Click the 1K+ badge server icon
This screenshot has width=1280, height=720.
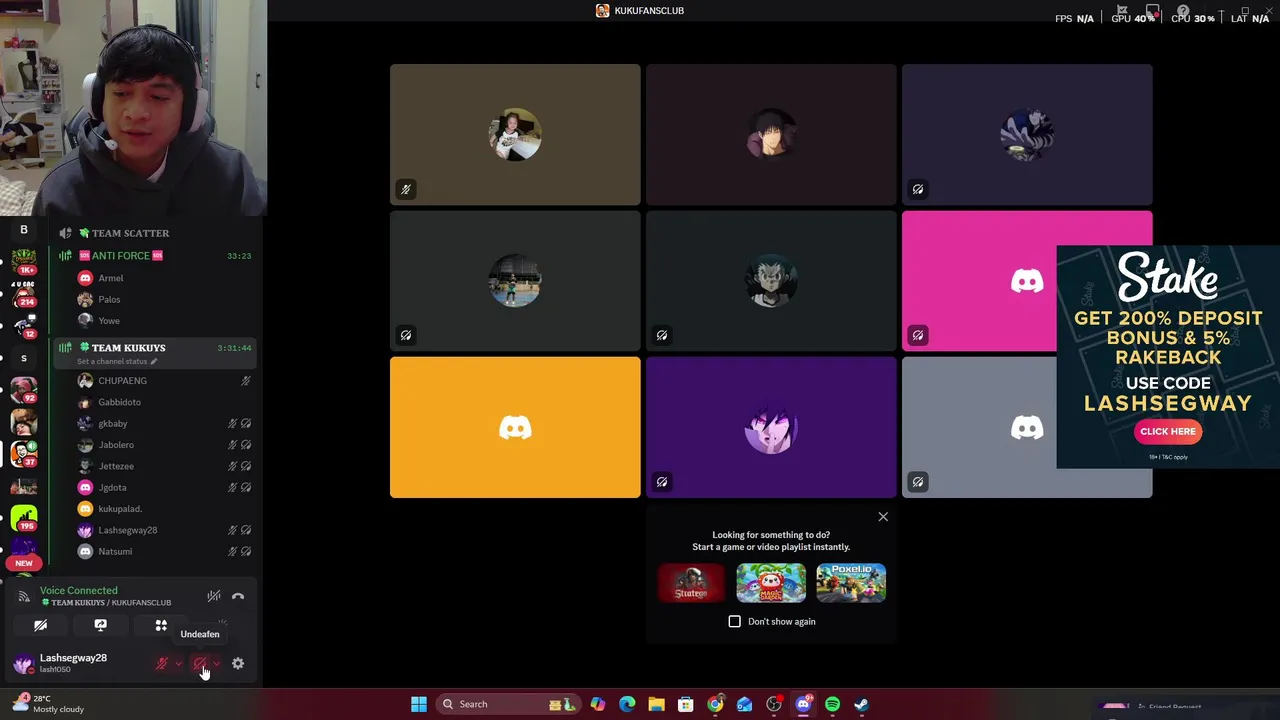pos(24,262)
